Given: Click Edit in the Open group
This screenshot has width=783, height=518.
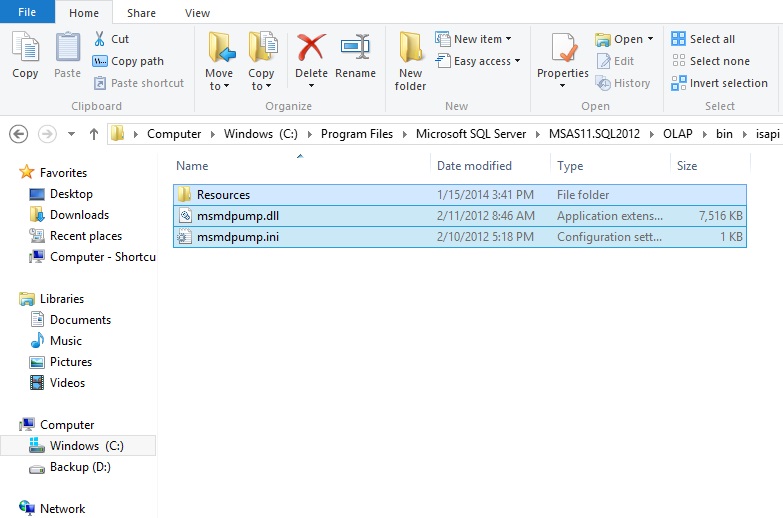Looking at the screenshot, I should click(x=615, y=61).
